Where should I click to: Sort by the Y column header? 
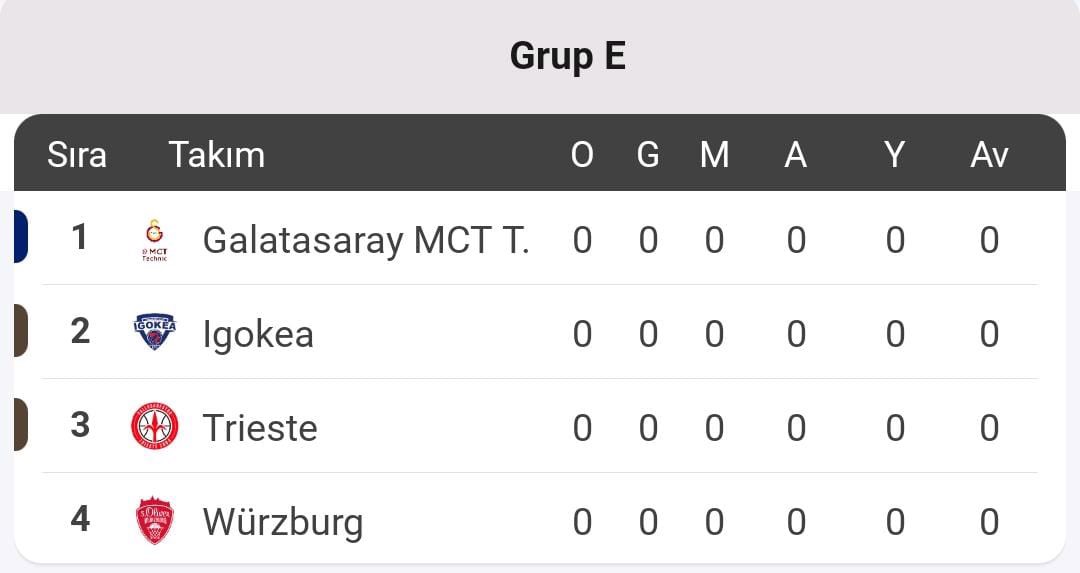click(x=894, y=155)
